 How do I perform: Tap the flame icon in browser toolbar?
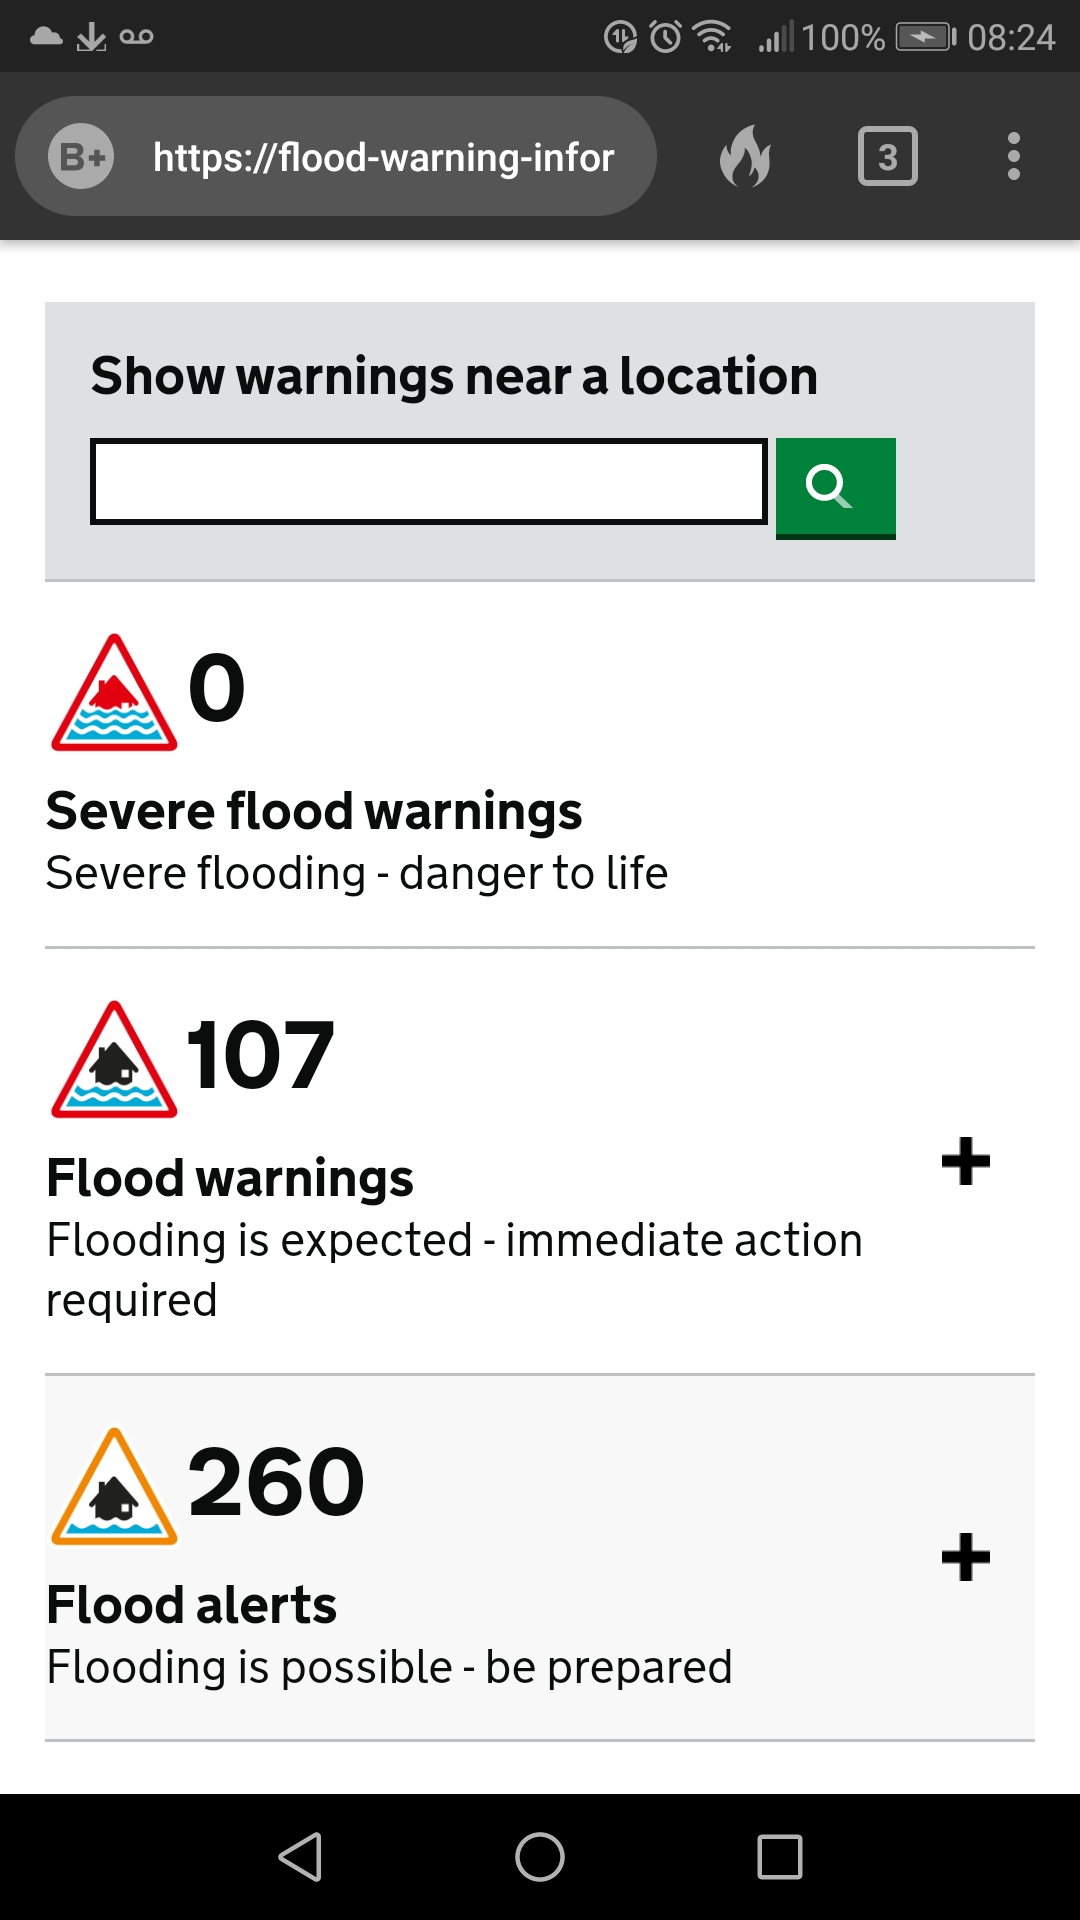pyautogui.click(x=745, y=157)
